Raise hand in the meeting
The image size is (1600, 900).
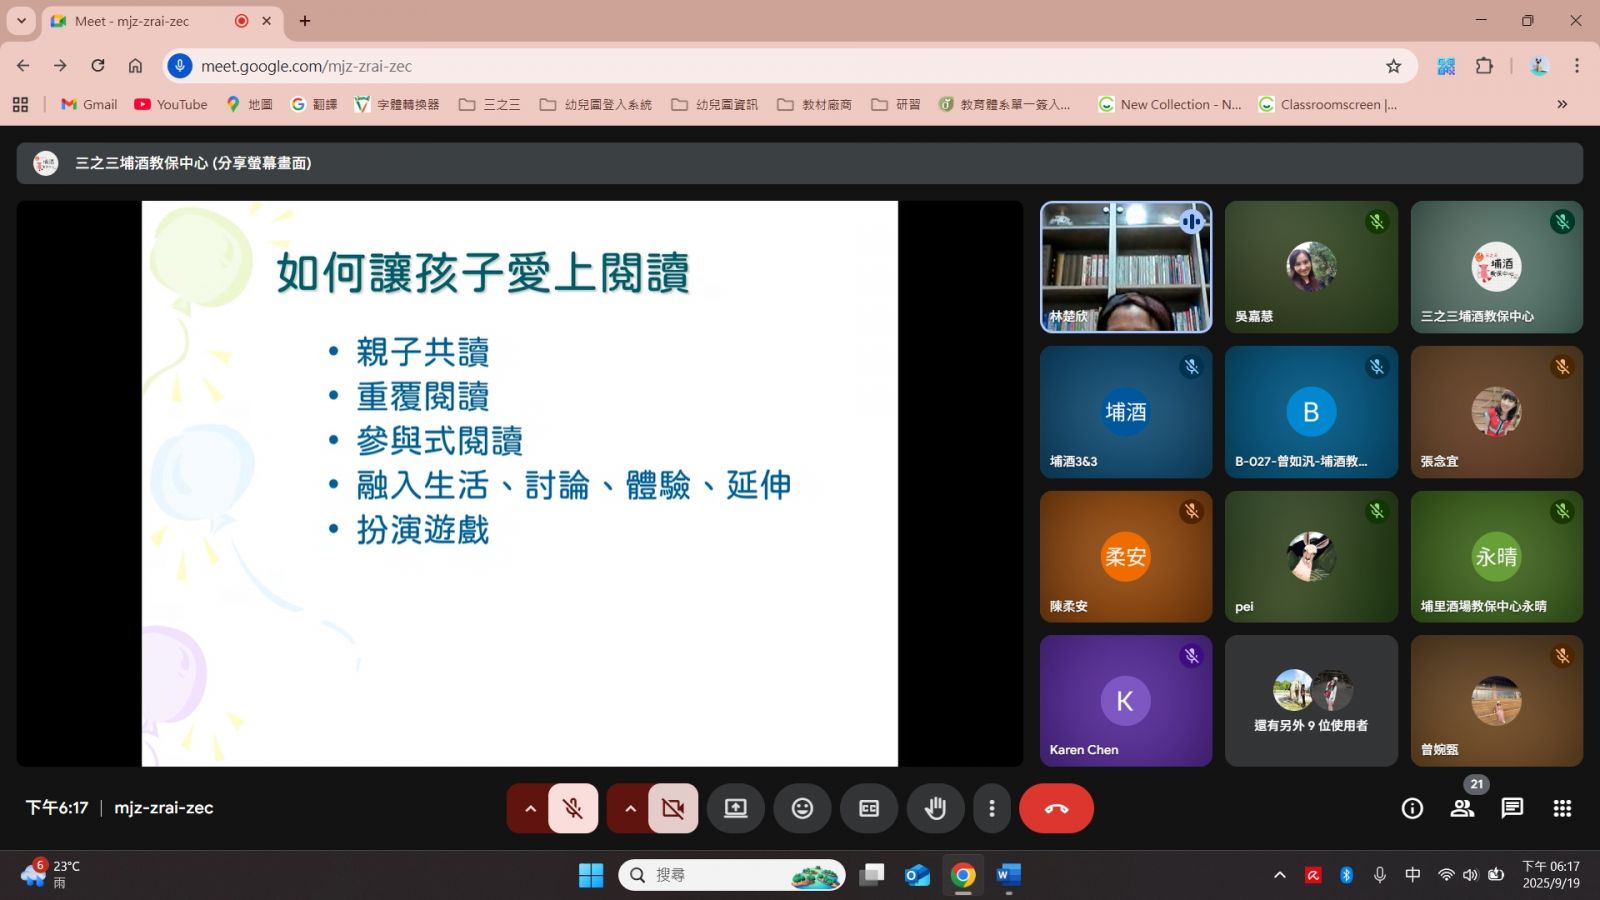[x=935, y=808]
